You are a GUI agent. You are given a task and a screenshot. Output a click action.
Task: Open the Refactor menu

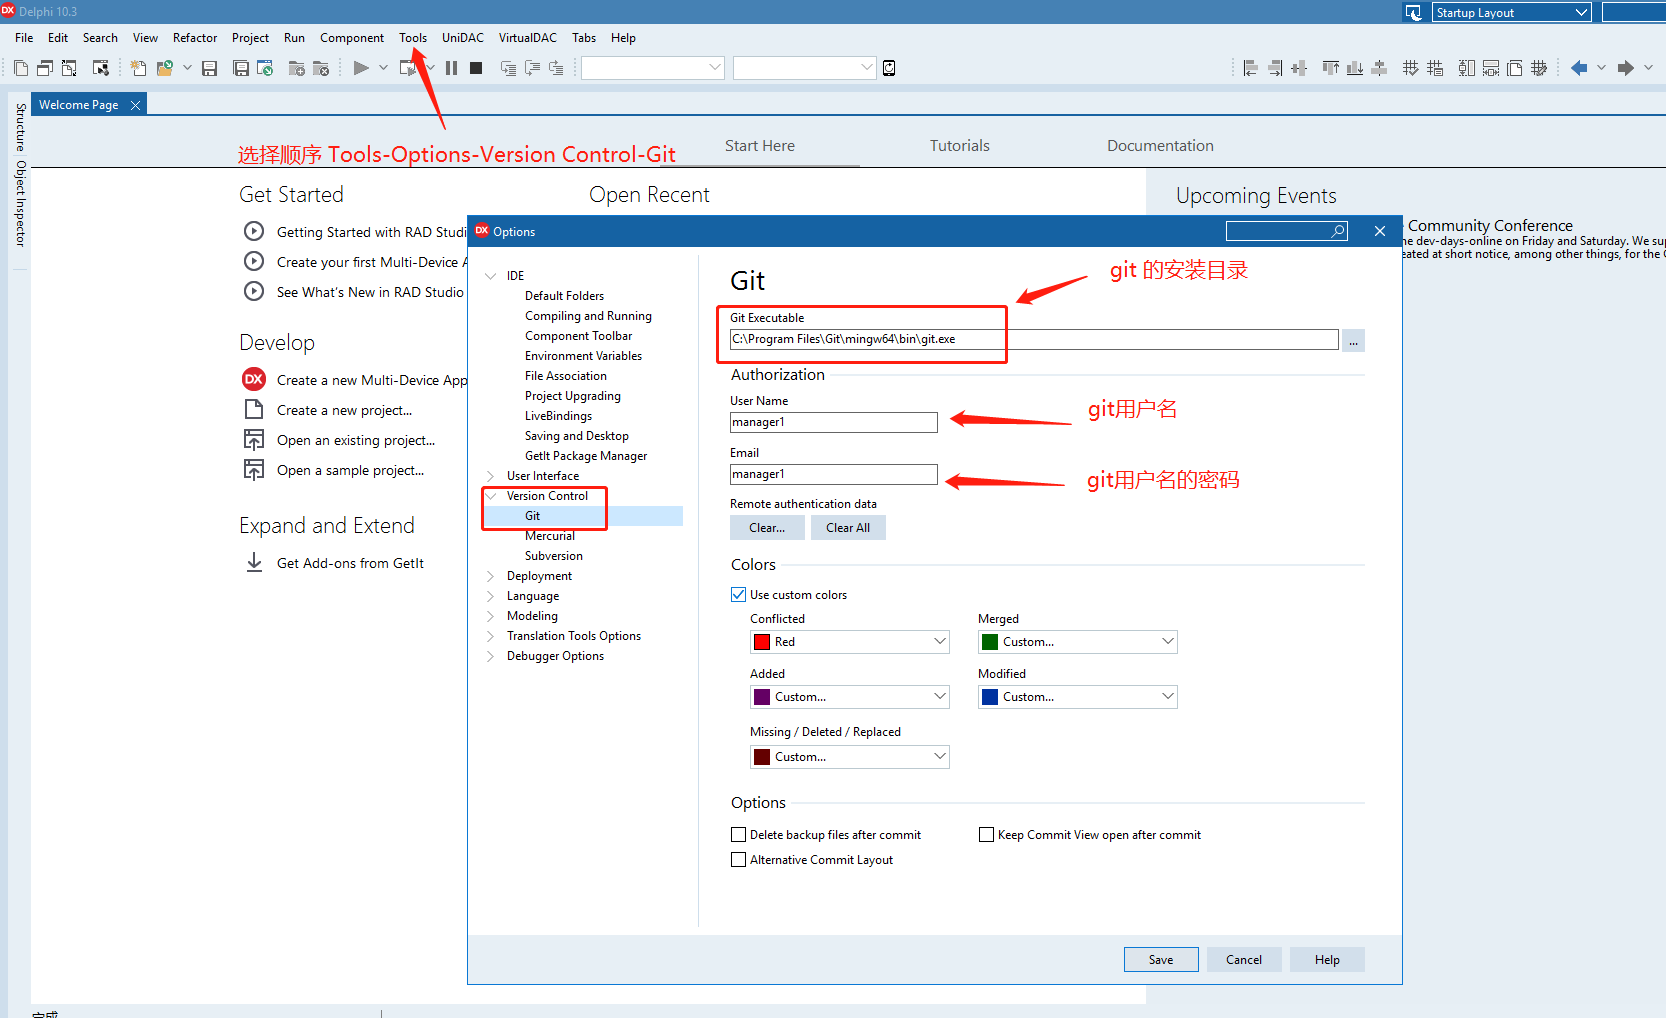195,38
